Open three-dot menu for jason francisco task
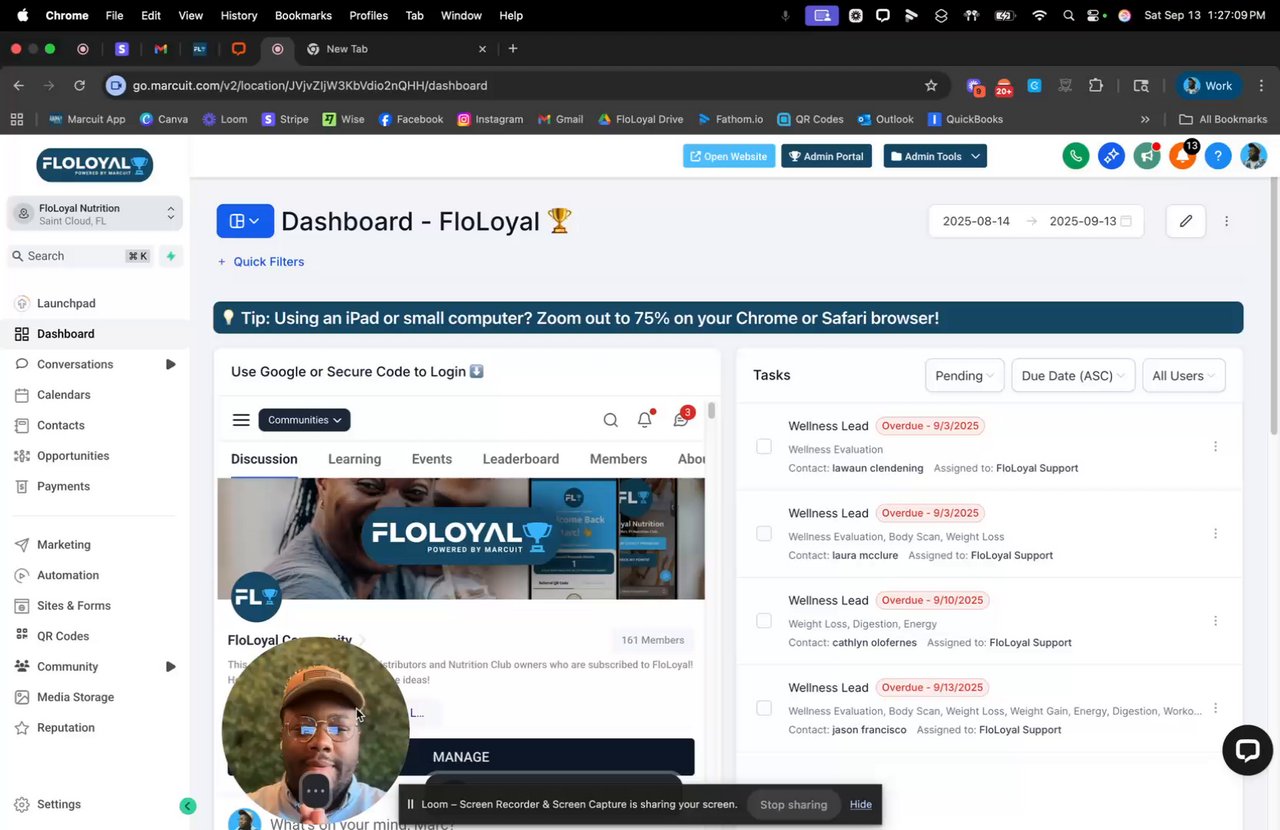This screenshot has height=830, width=1280. (1215, 708)
